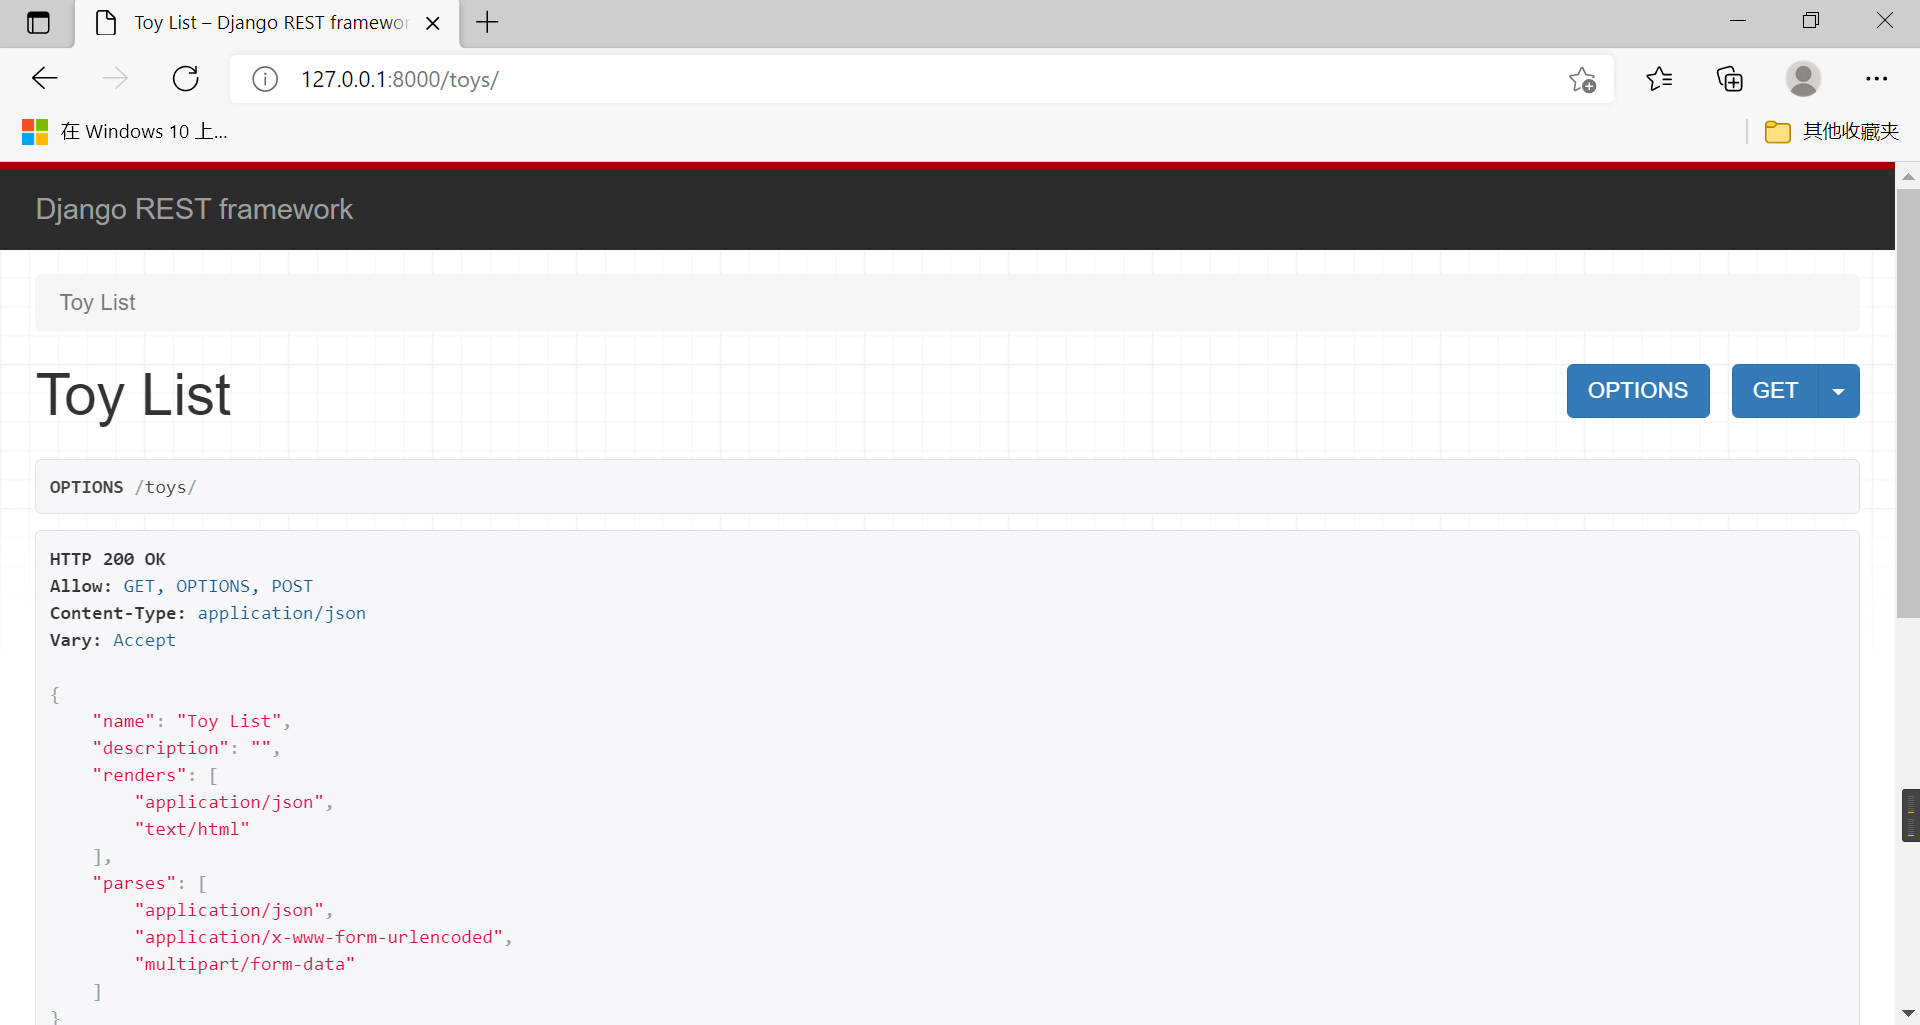Click the Toy List breadcrumb
Viewport: 1920px width, 1025px height.
coord(97,302)
